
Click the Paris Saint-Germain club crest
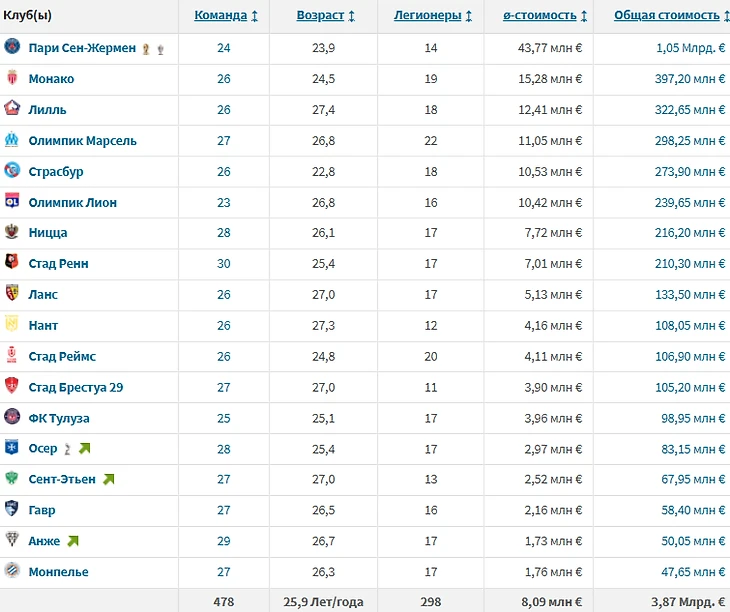tap(12, 47)
